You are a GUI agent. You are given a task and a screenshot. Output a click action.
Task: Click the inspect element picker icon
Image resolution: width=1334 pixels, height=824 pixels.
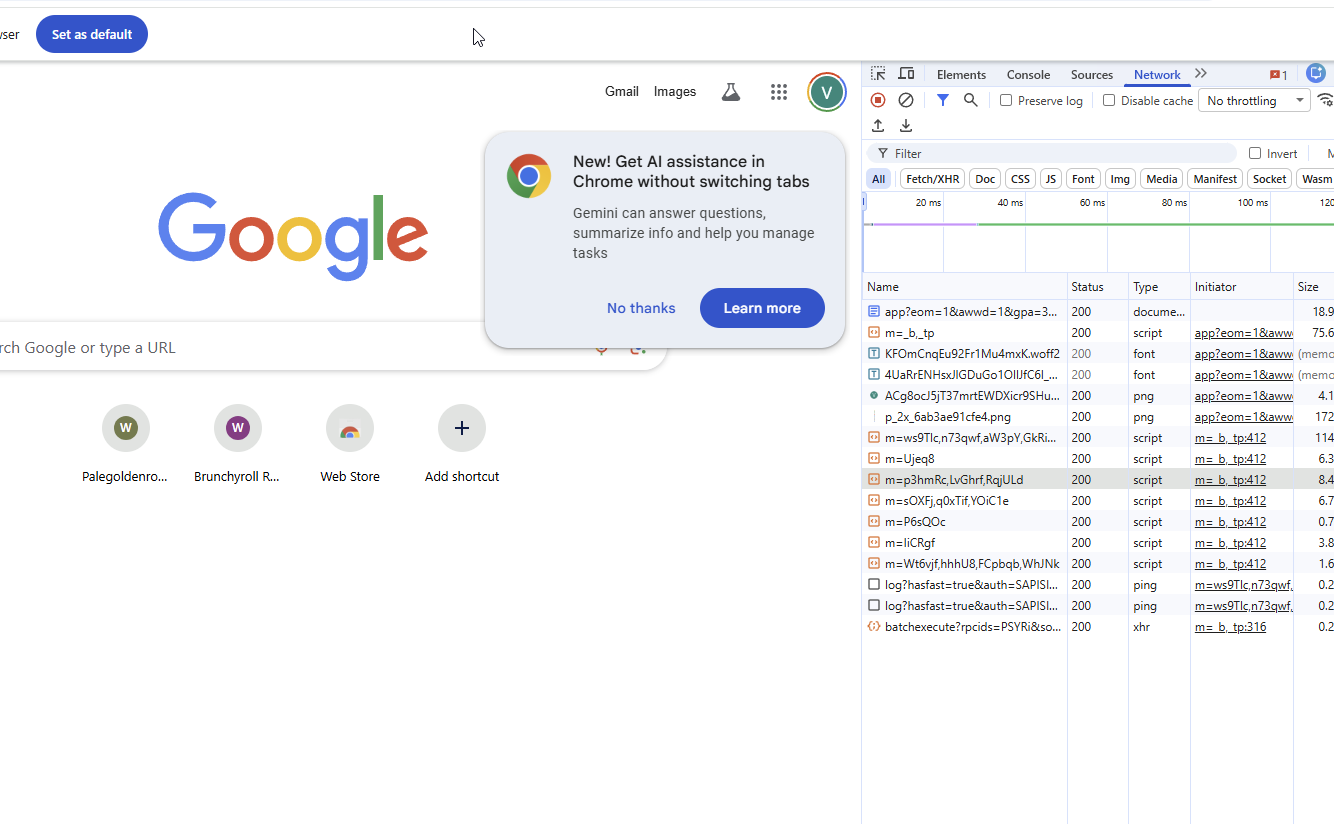[x=878, y=74]
